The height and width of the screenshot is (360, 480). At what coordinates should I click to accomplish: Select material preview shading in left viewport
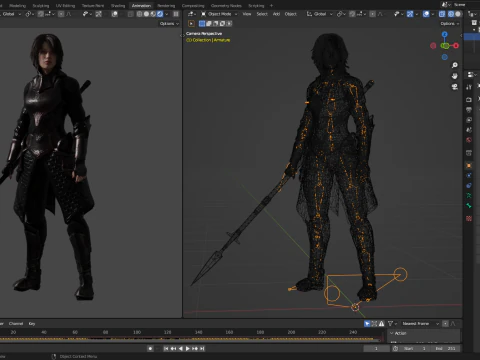point(153,14)
